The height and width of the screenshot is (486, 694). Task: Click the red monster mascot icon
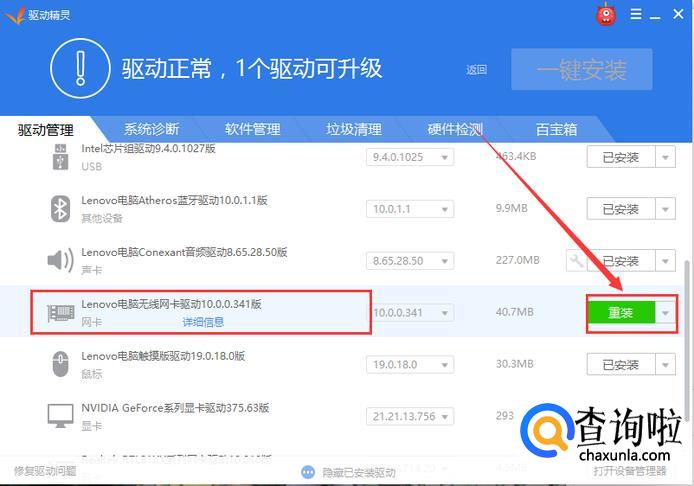click(606, 15)
